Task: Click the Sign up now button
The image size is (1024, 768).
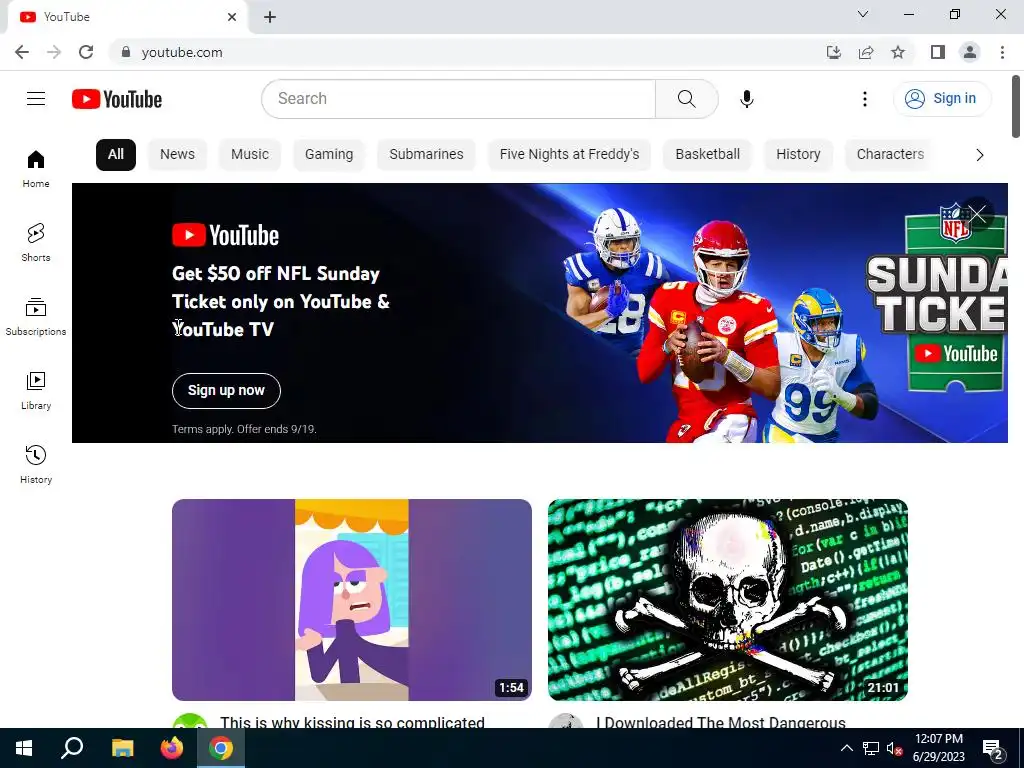Action: 226,391
